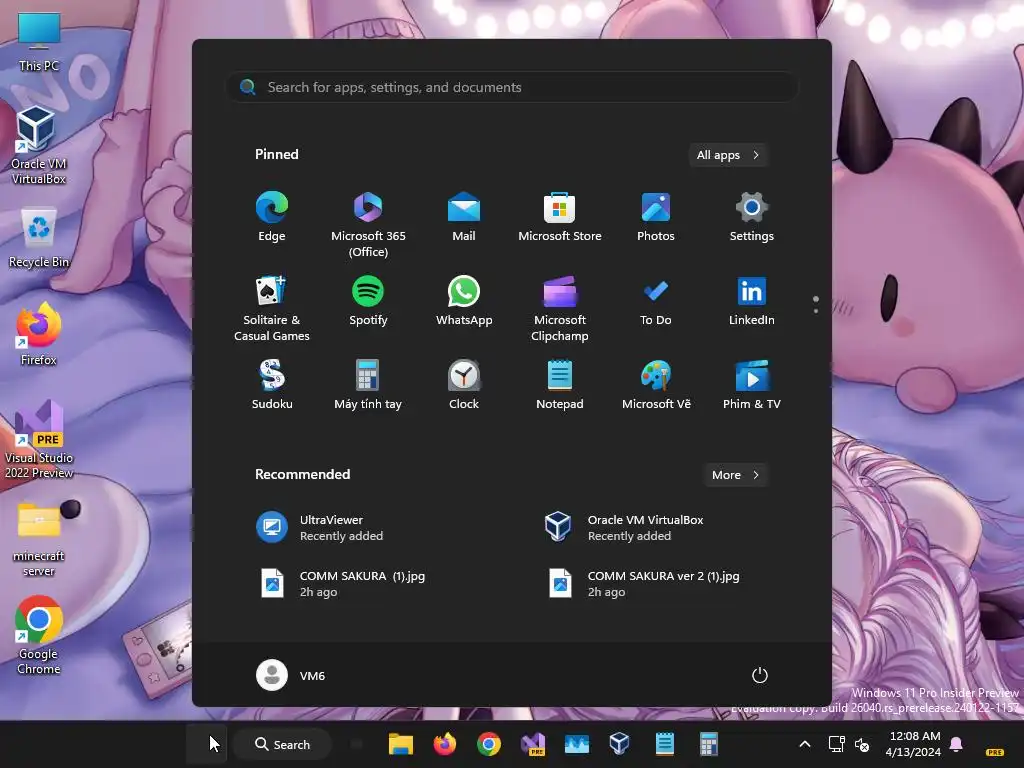
Task: Focus the Start menu search field
Action: click(512, 87)
